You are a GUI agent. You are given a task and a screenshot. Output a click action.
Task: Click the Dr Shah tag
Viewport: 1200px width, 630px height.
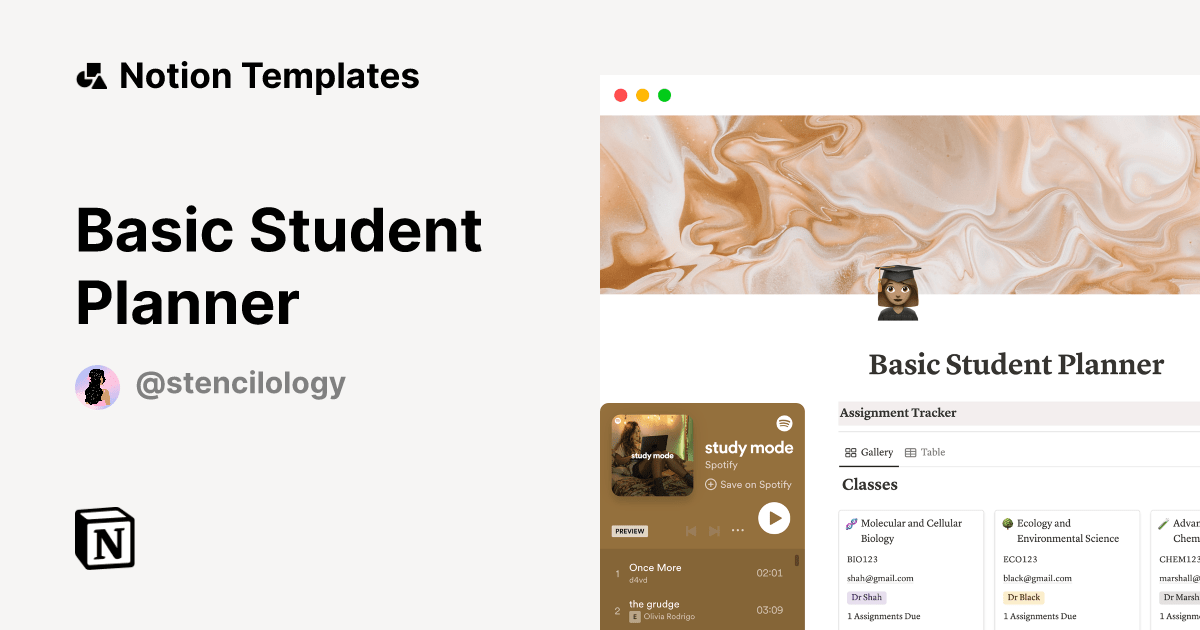tap(866, 597)
